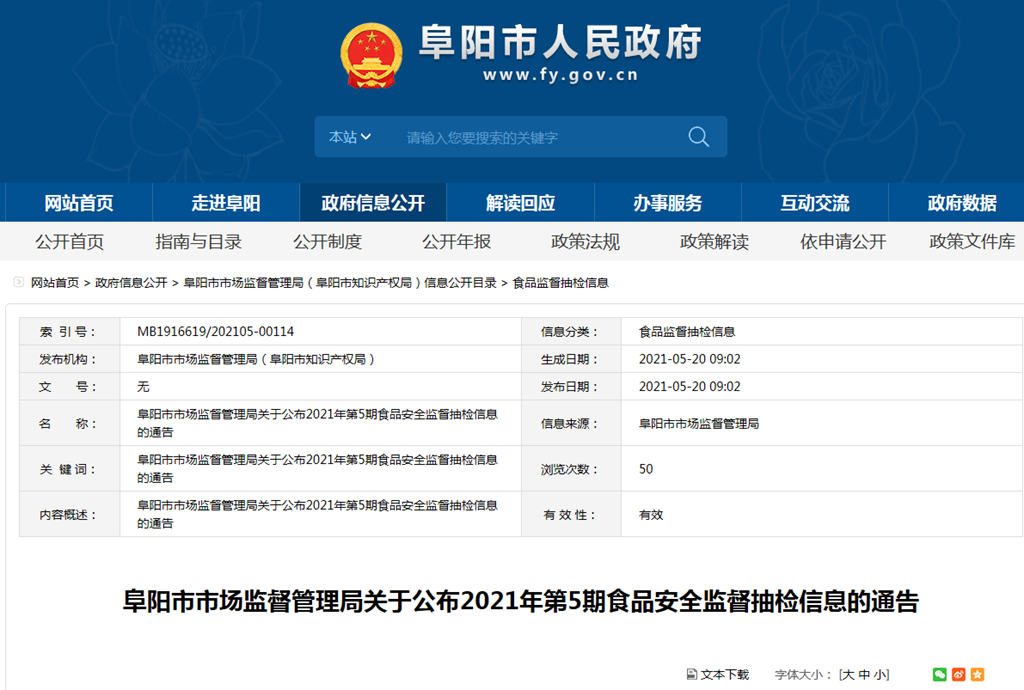Viewport: 1024px width, 690px height.
Task: Click index number MB1916619/202105-00114
Action: [x=216, y=332]
